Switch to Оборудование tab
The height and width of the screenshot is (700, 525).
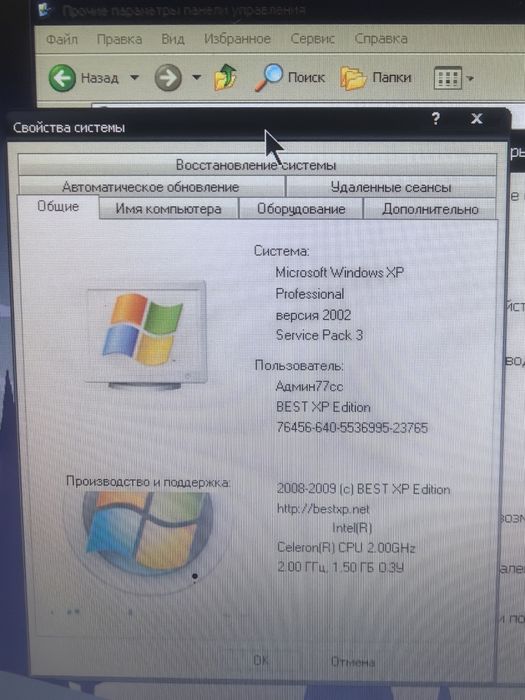click(x=301, y=209)
